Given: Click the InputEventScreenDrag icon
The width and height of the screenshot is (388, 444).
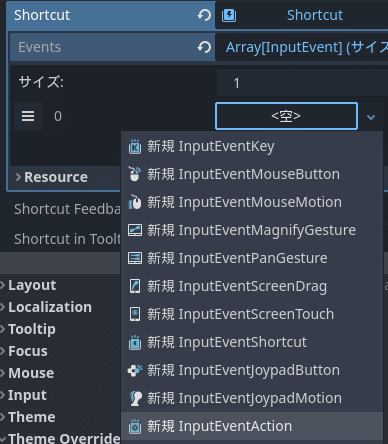Looking at the screenshot, I should coord(135,286).
